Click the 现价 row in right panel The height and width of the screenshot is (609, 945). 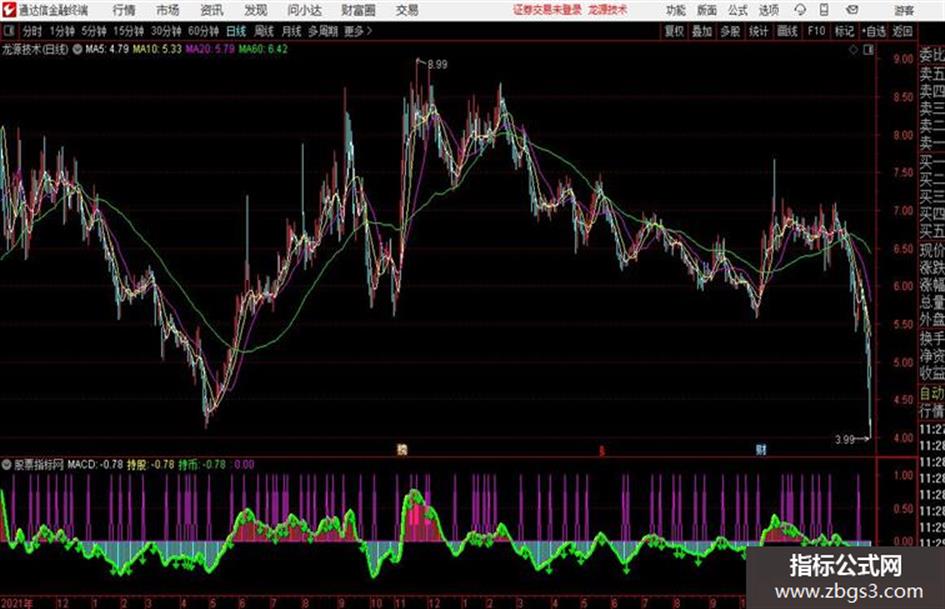[932, 250]
